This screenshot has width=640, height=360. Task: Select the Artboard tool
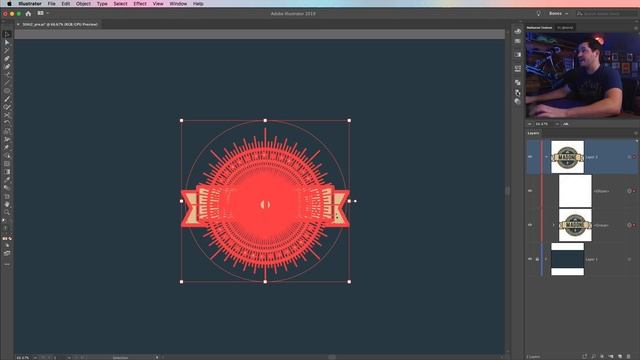click(x=7, y=196)
